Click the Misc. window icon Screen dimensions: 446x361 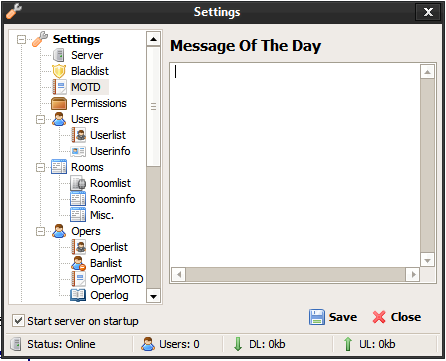pos(78,215)
